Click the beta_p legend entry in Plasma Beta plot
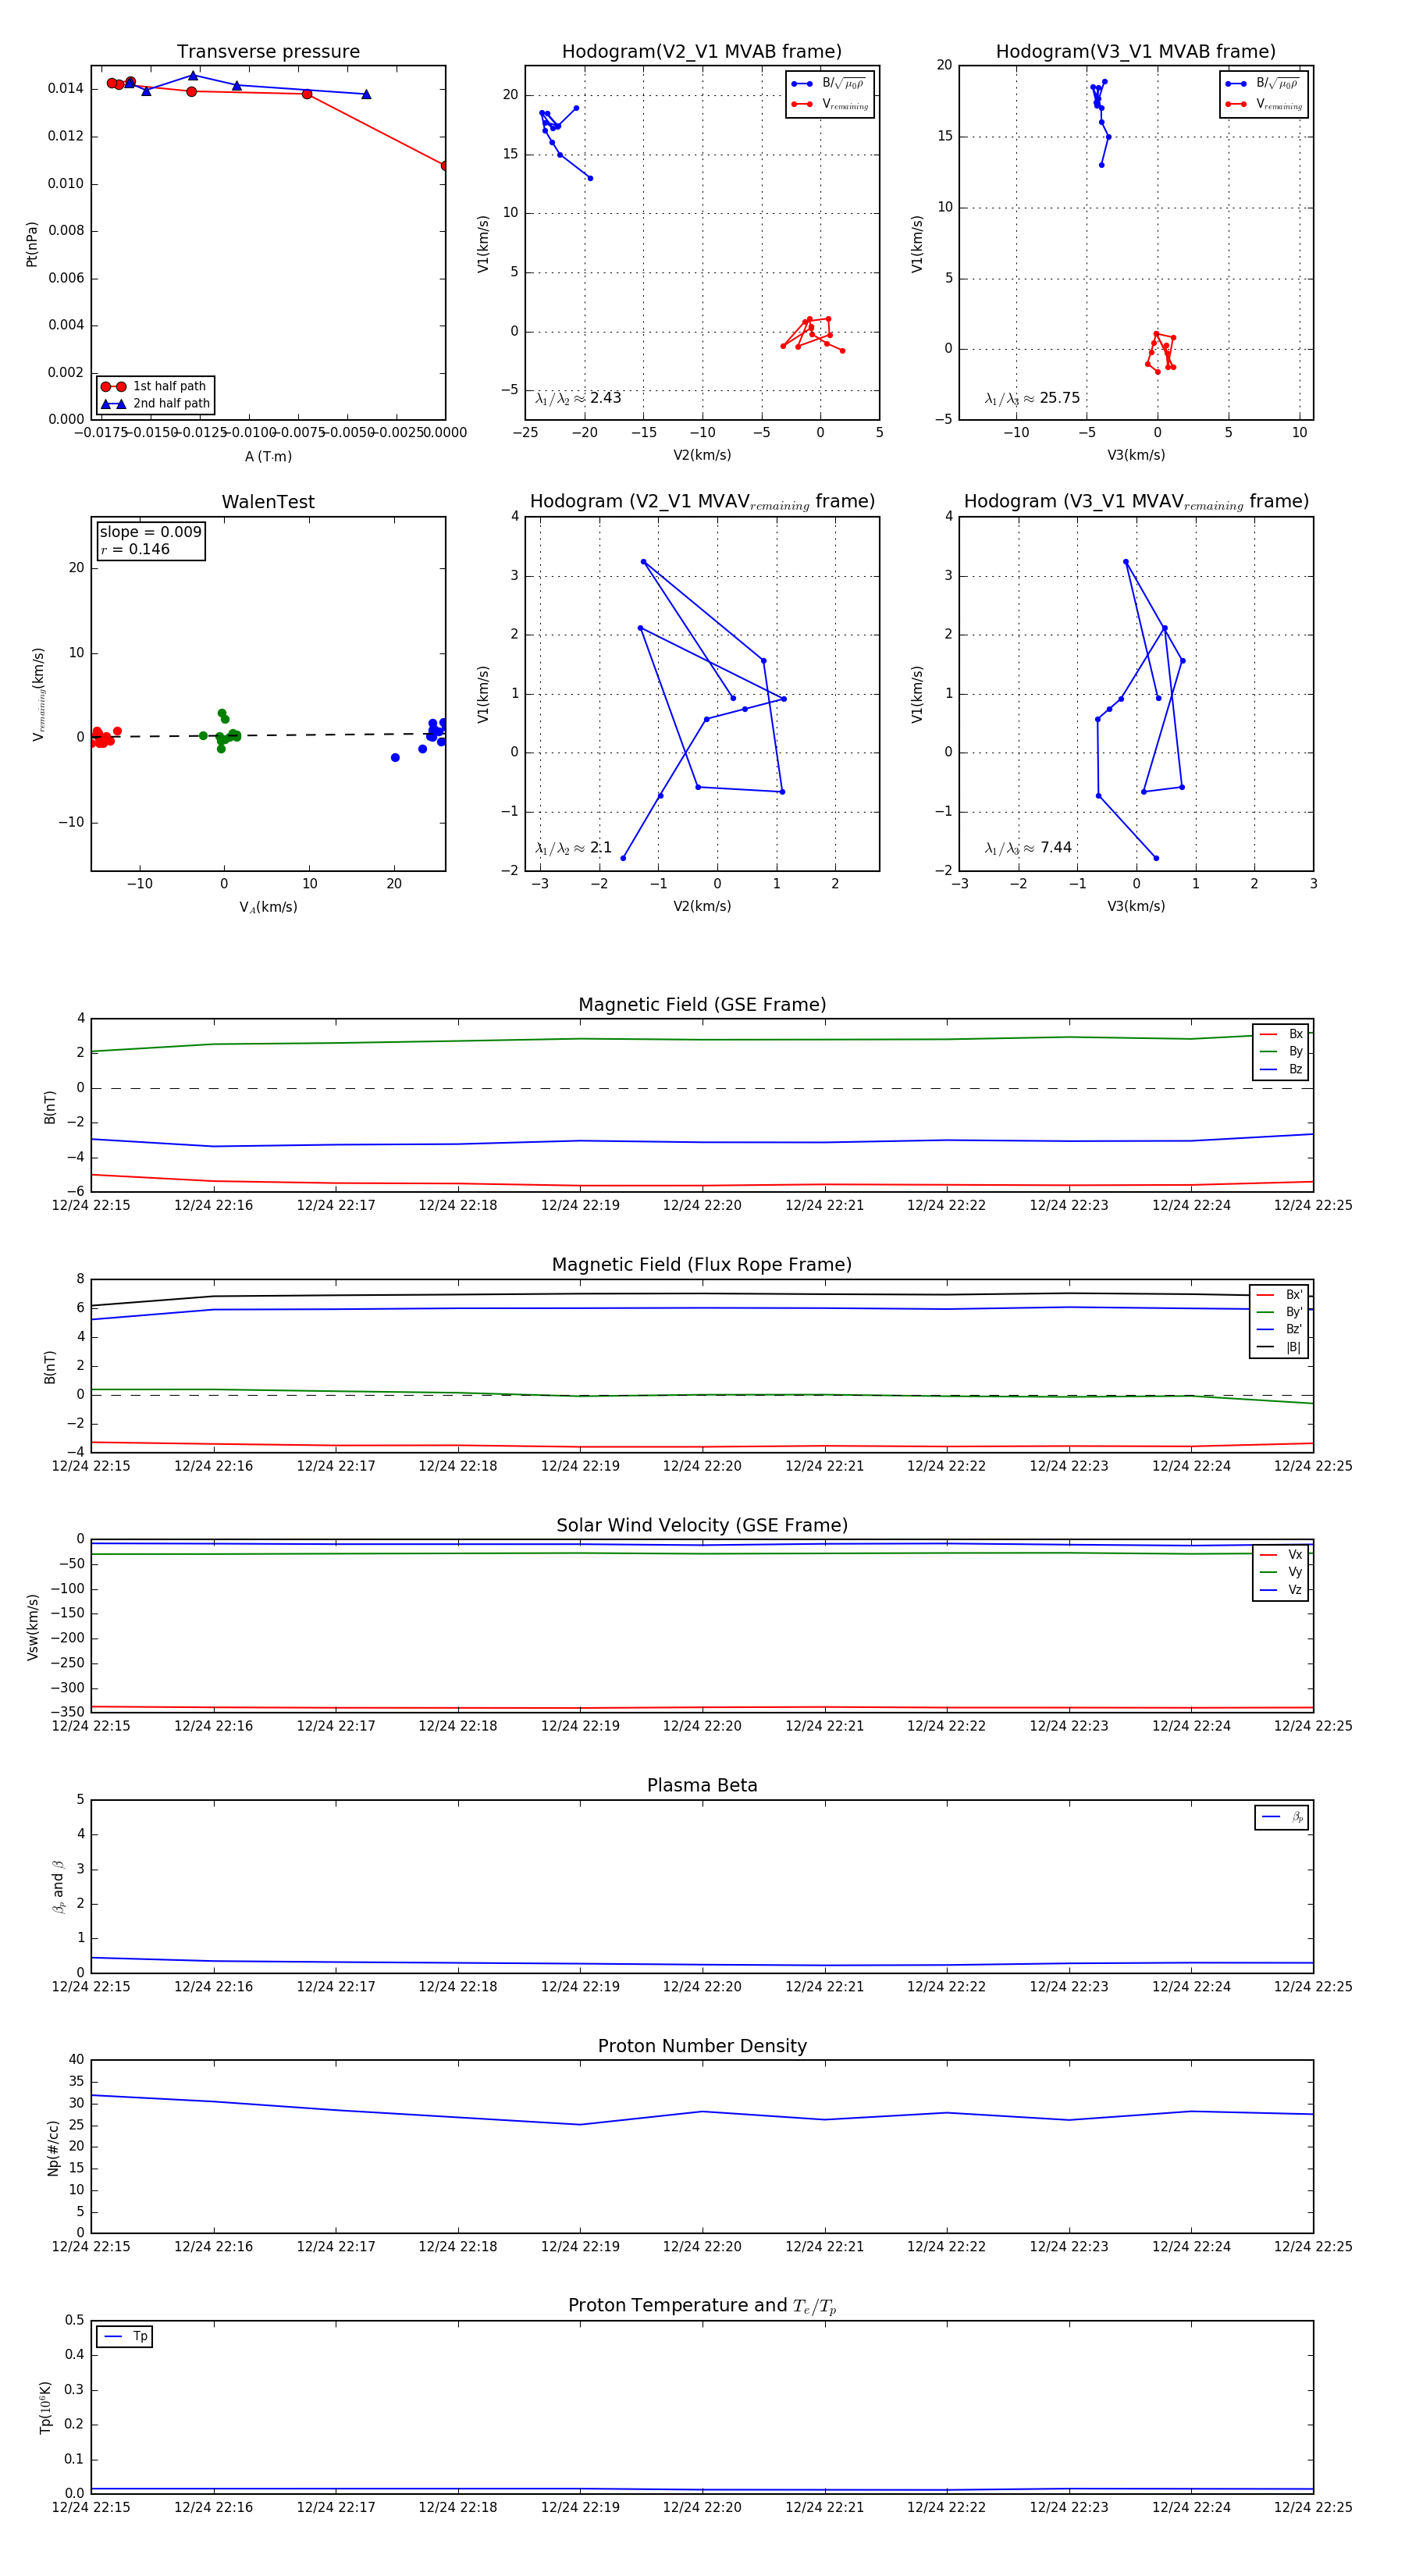 point(1282,1817)
